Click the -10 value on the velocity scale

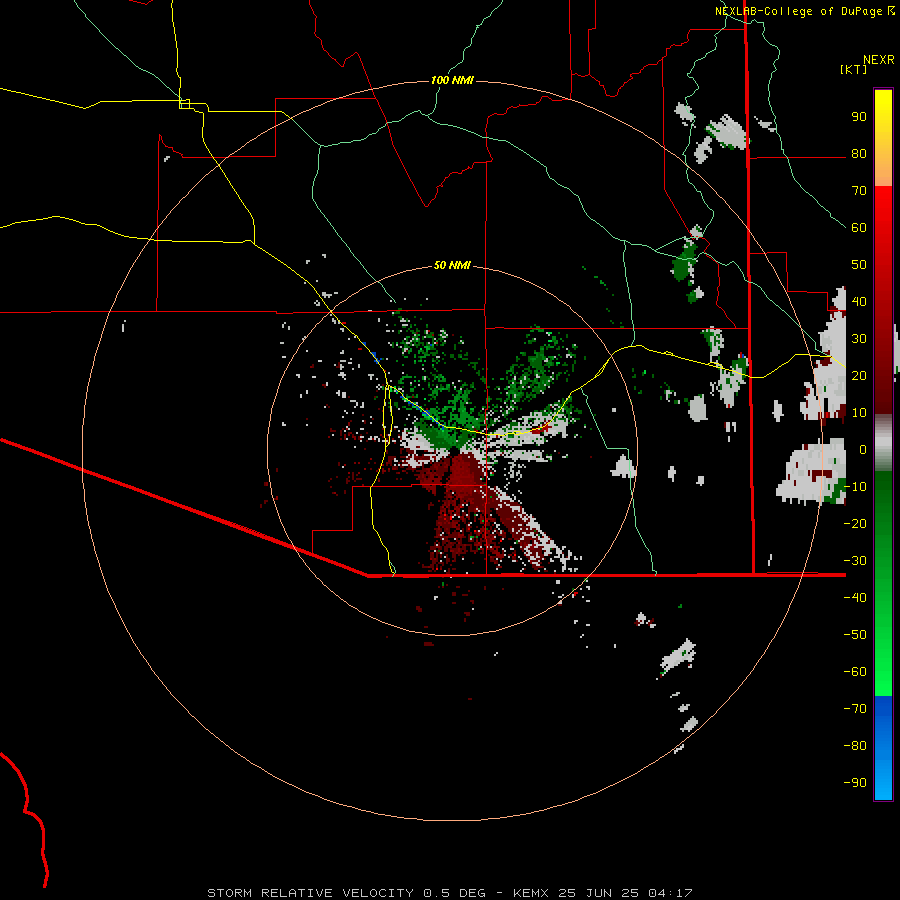click(x=855, y=487)
